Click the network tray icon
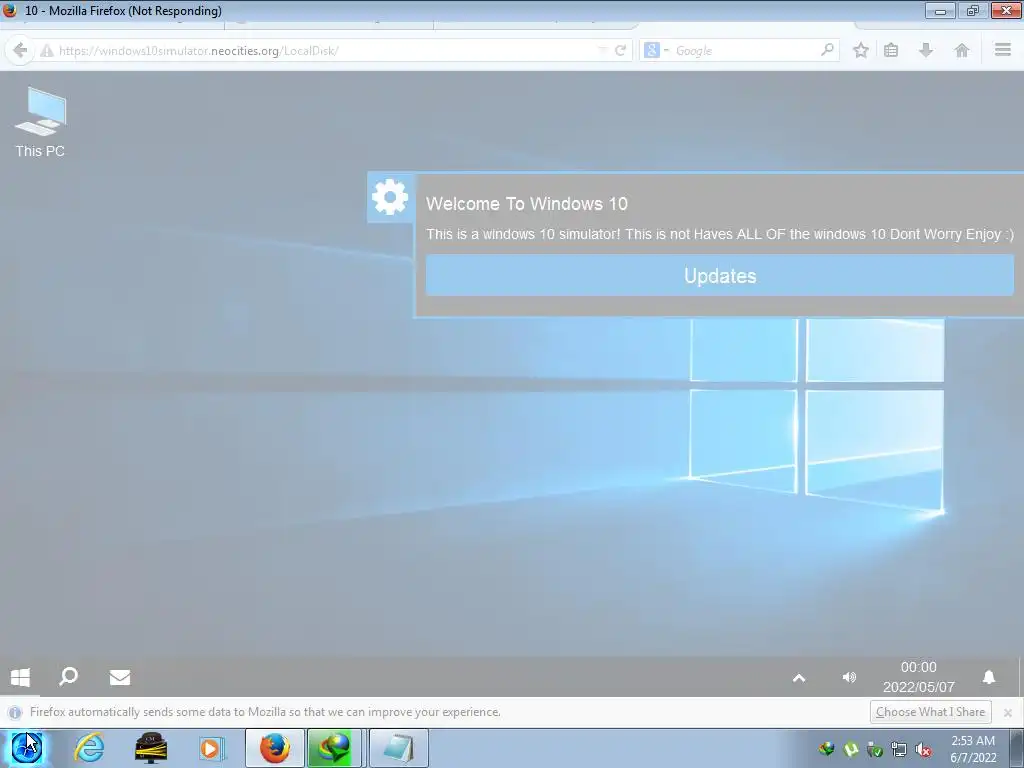This screenshot has height=768, width=1024. [899, 749]
